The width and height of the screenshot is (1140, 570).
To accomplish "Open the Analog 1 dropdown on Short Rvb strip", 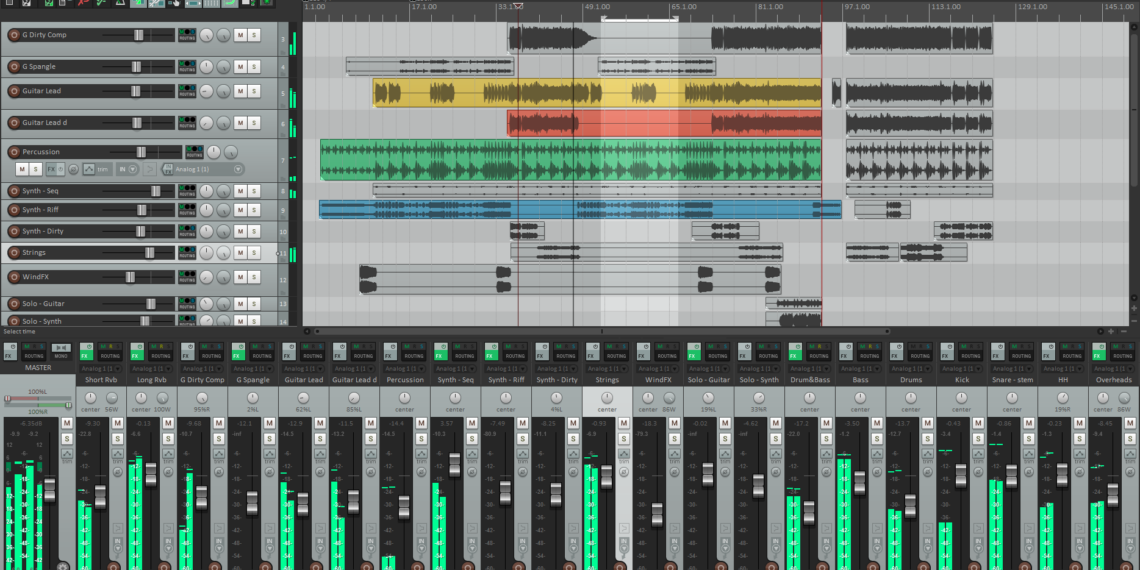I will [100, 368].
